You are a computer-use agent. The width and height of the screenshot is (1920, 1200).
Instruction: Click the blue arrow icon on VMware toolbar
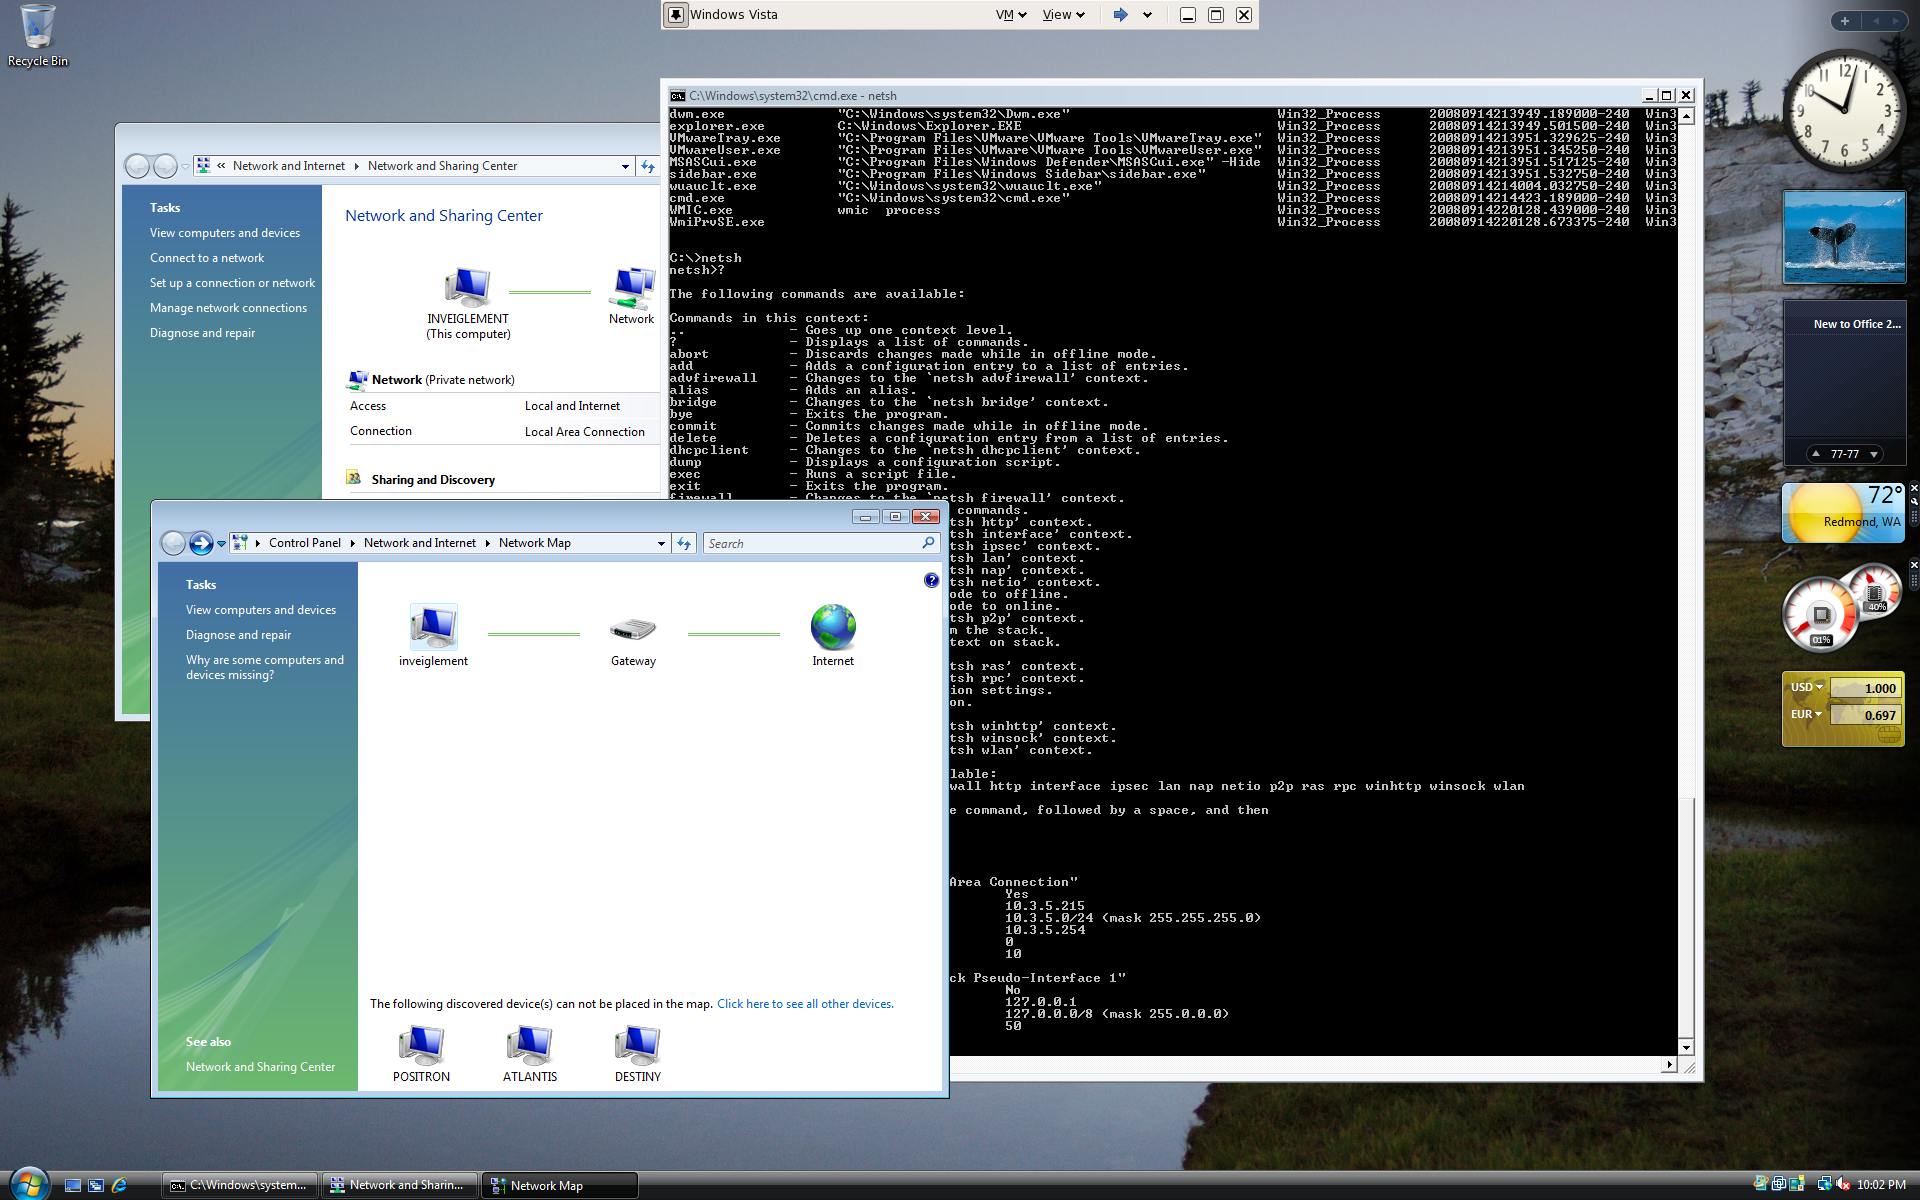coord(1121,15)
